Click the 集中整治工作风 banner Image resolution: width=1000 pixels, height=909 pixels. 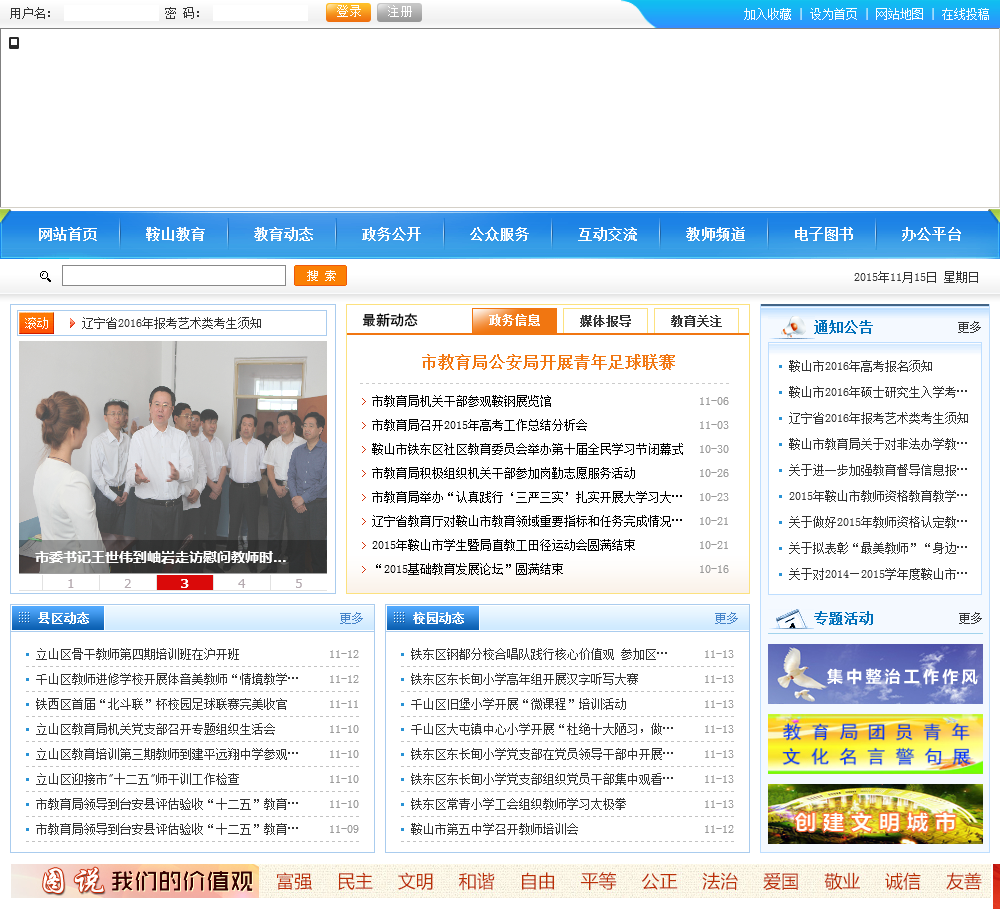coord(875,674)
